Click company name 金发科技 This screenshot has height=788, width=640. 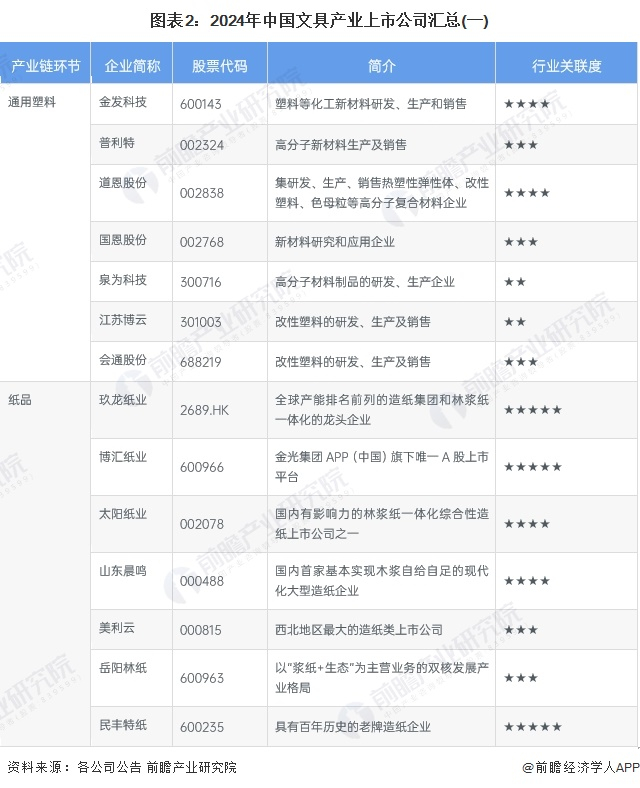(x=123, y=102)
